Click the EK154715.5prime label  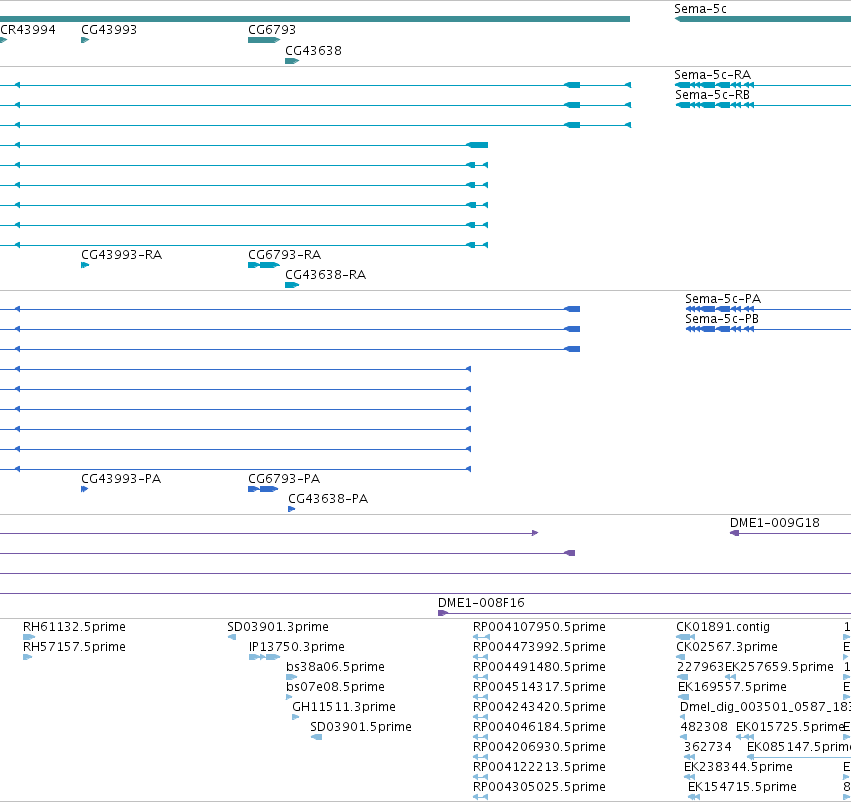[742, 787]
